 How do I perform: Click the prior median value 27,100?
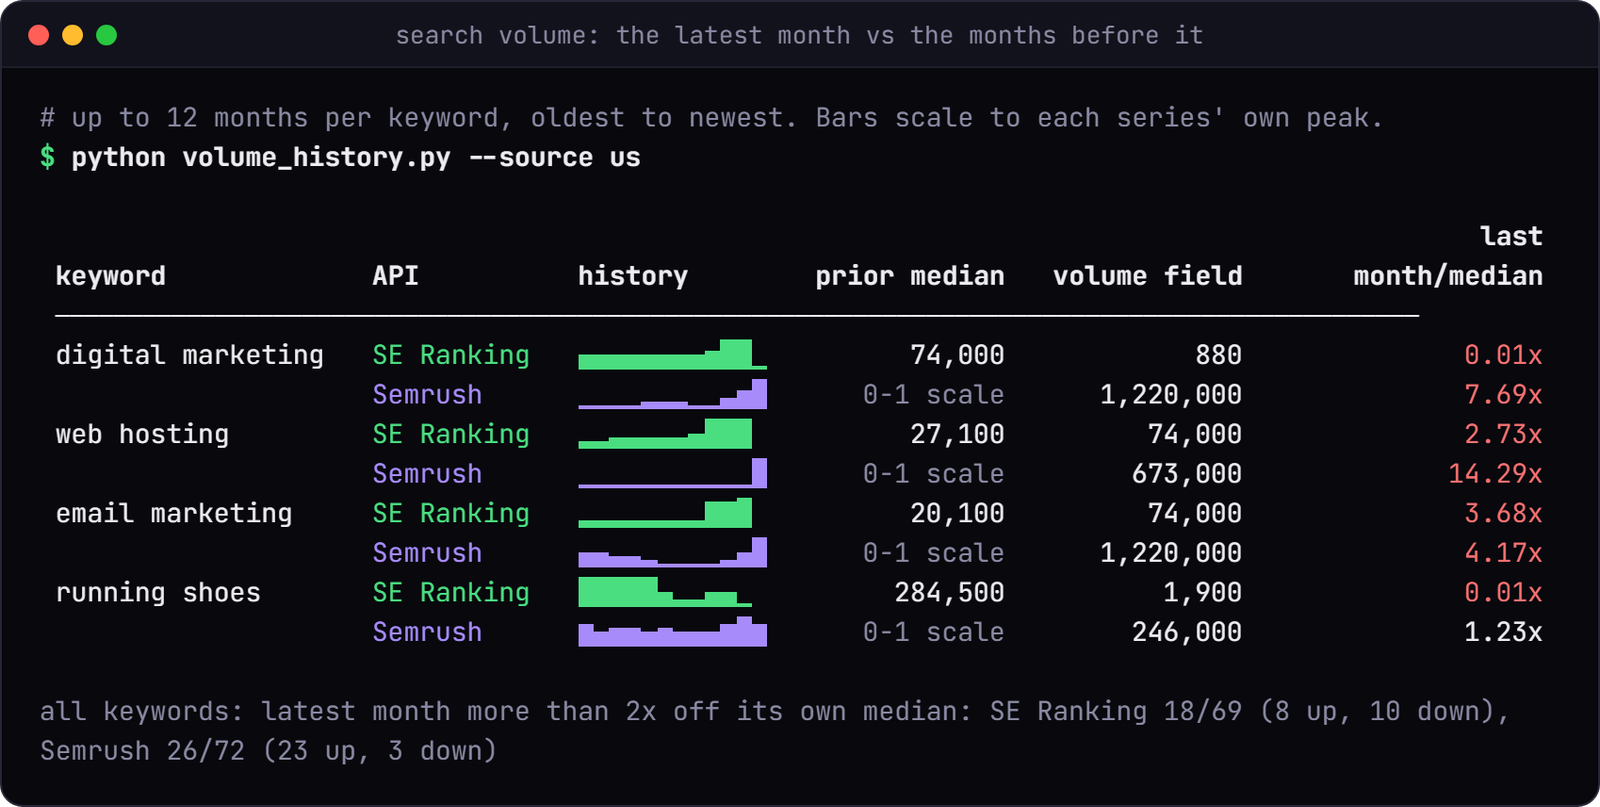[957, 434]
